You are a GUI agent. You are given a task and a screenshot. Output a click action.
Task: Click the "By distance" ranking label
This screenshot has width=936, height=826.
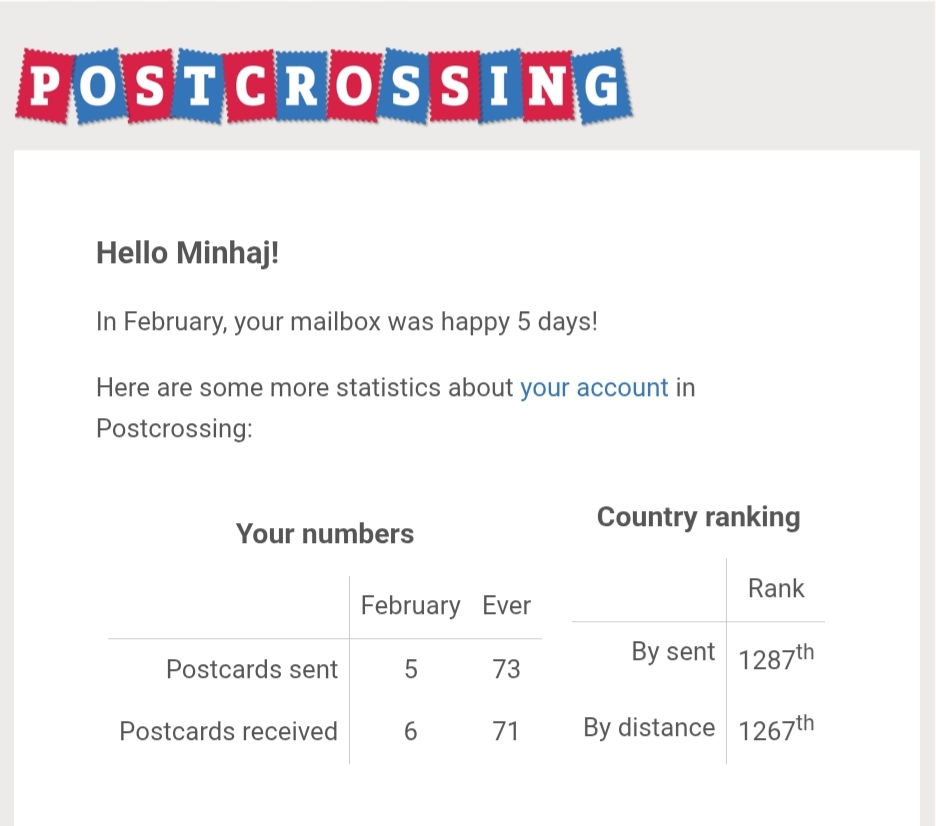(x=649, y=728)
